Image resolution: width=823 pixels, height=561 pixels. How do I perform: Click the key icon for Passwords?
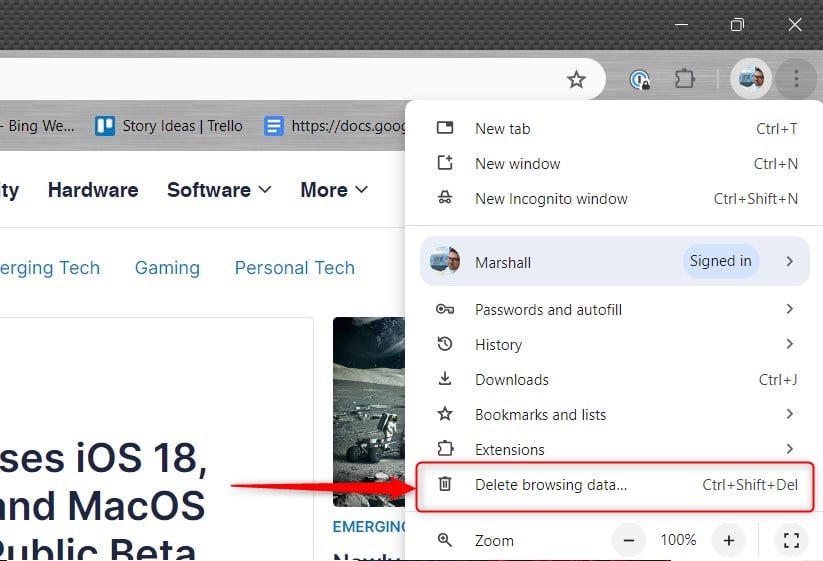coord(445,309)
